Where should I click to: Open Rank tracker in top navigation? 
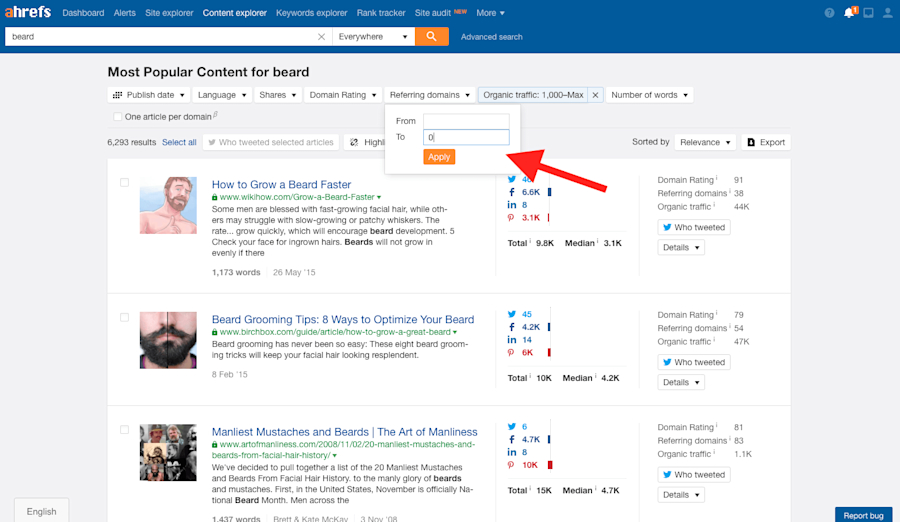pyautogui.click(x=381, y=13)
